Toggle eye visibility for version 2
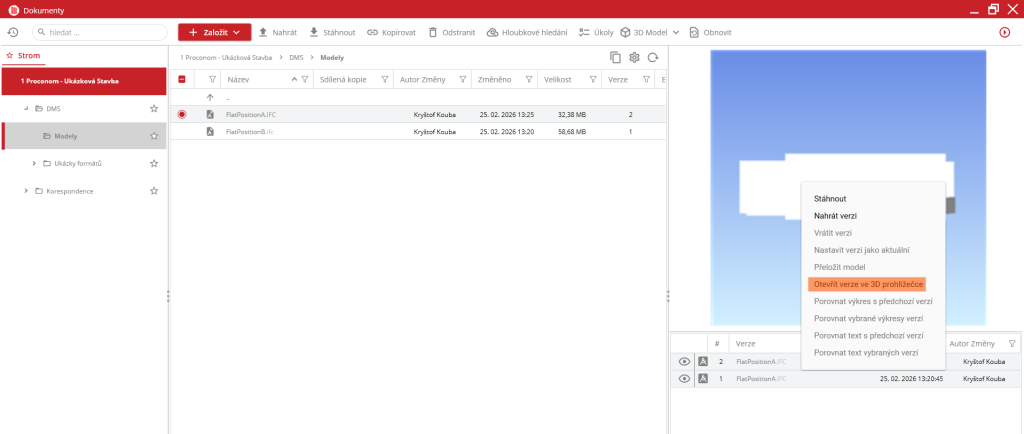The height and width of the screenshot is (434, 1024). pos(684,361)
